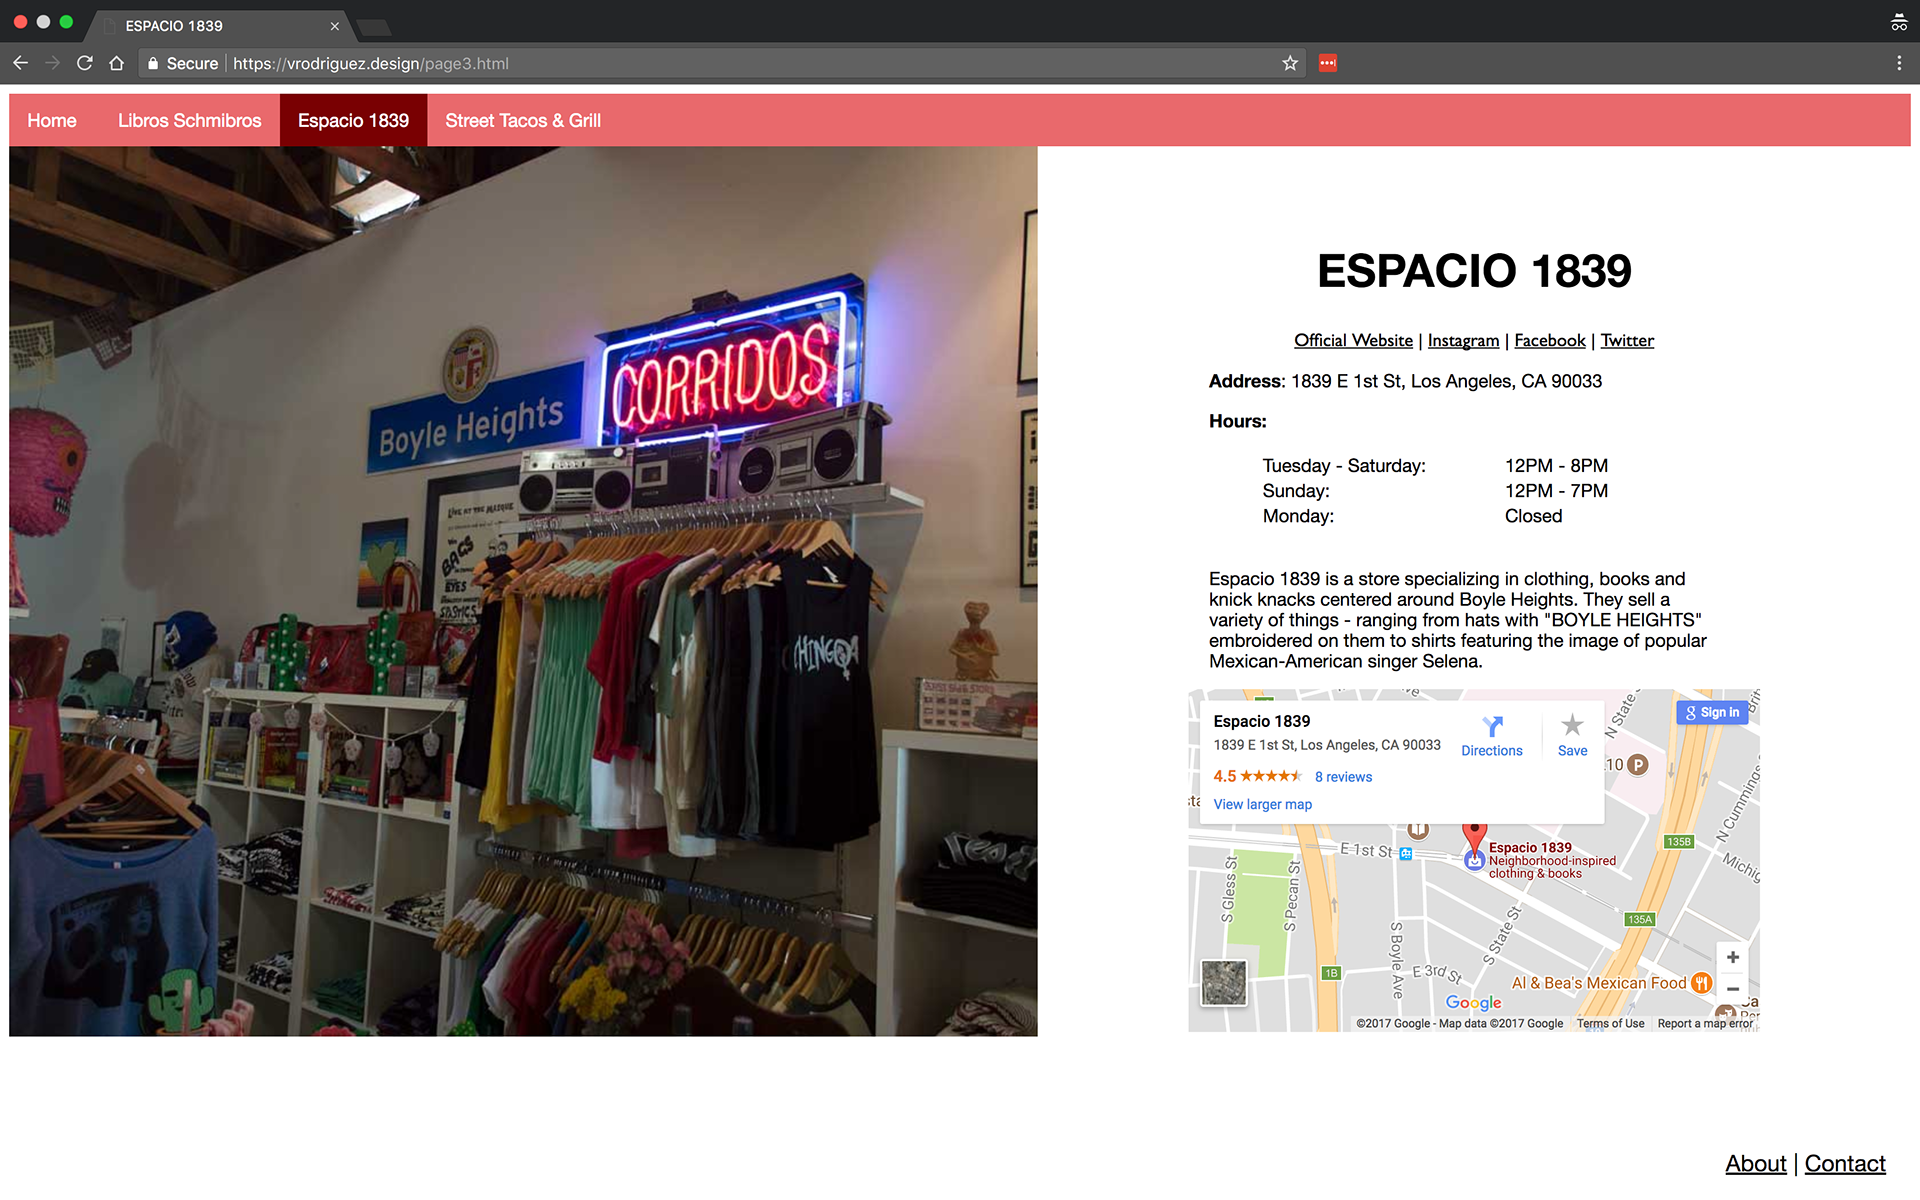The image size is (1920, 1200).
Task: Open the Chrome three-dot menu
Action: pos(1899,63)
